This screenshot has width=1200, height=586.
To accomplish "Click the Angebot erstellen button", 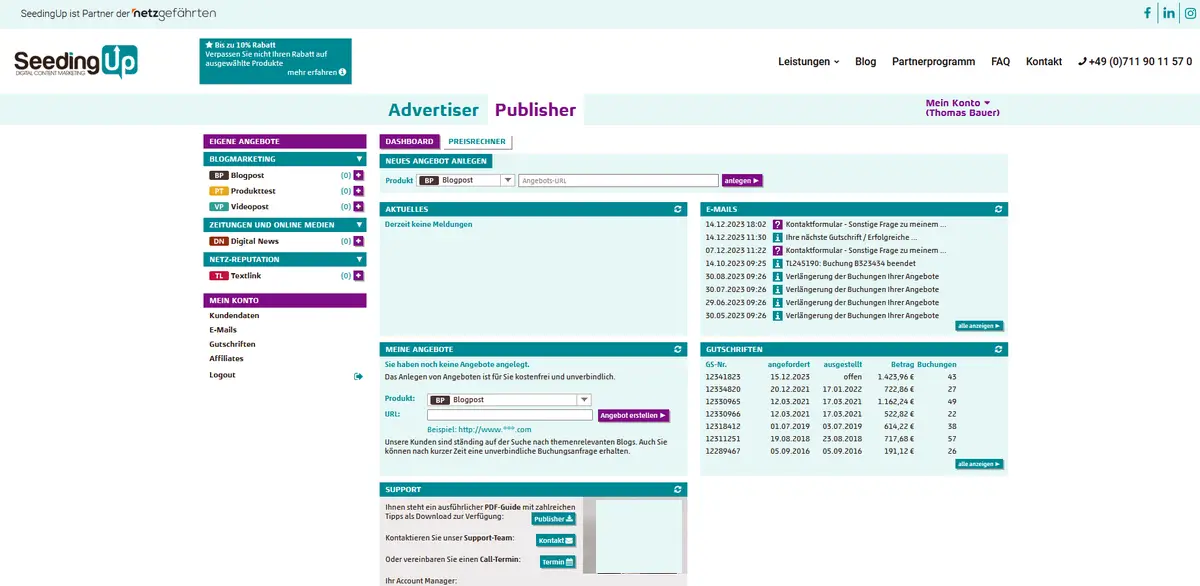I will coord(633,415).
